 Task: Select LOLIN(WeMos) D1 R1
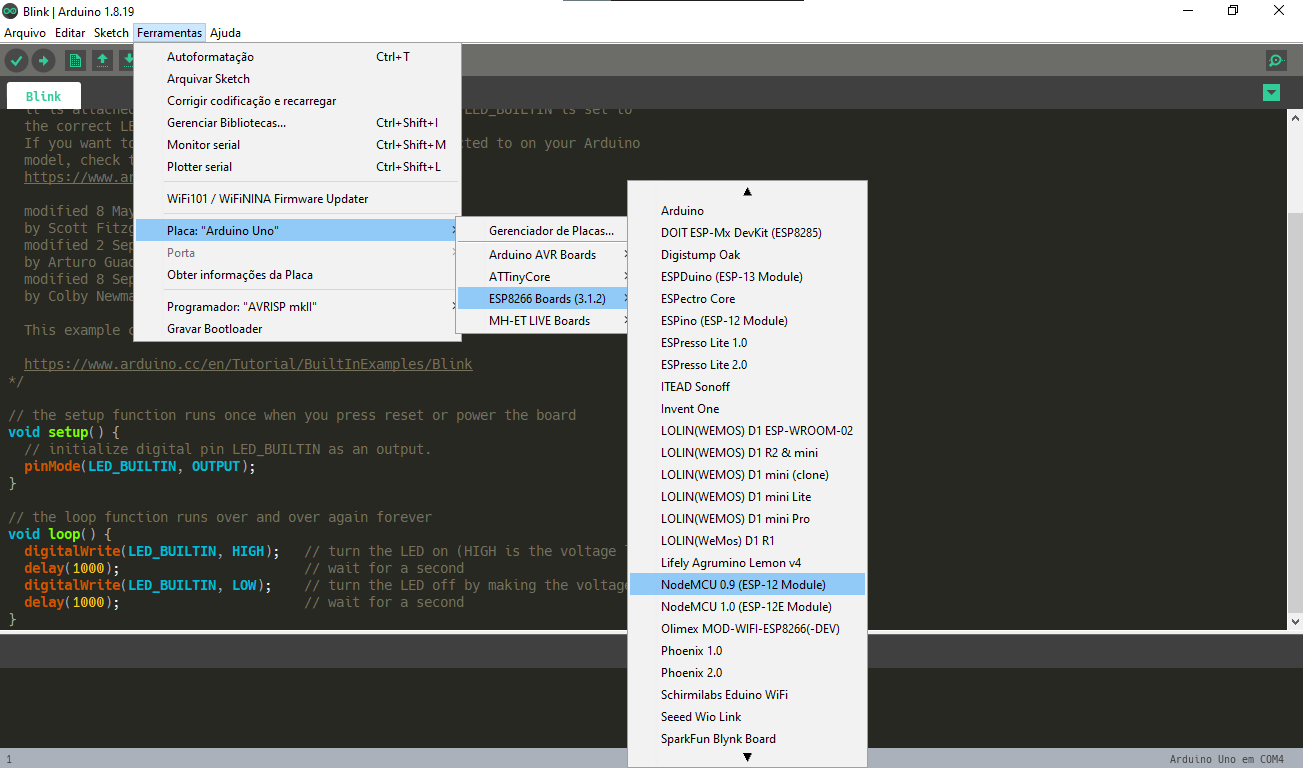pyautogui.click(x=747, y=541)
